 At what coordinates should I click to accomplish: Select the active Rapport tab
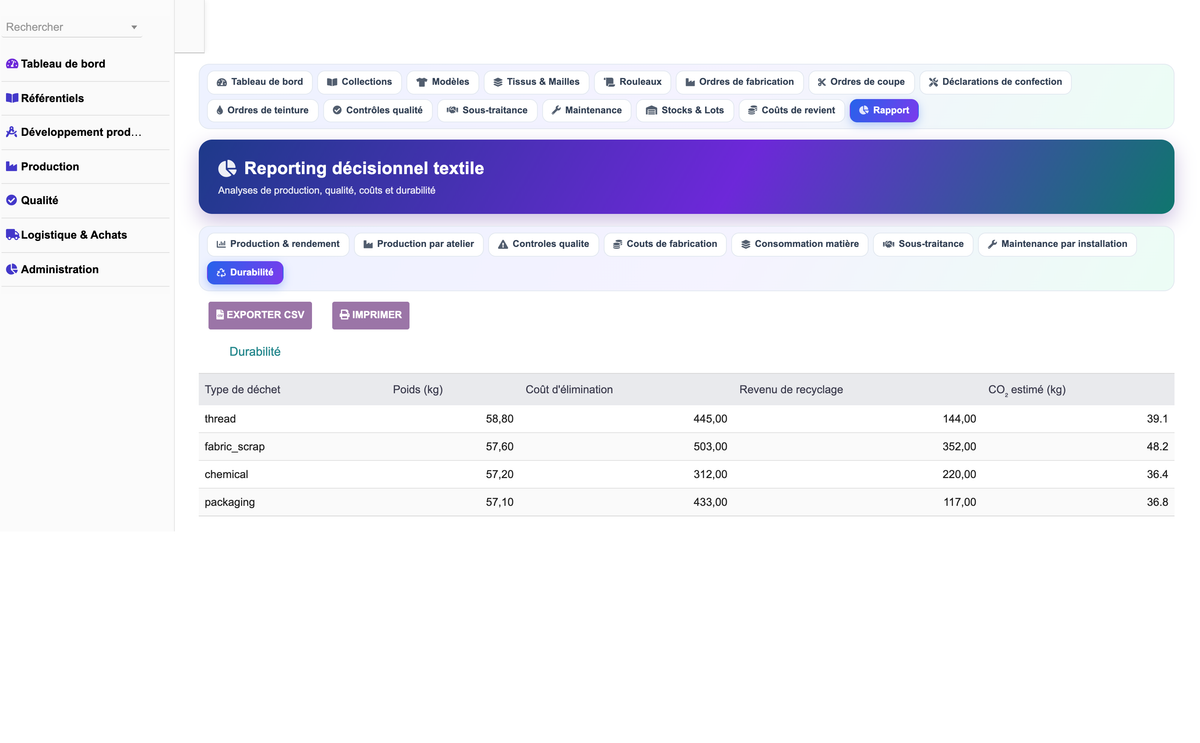(884, 110)
